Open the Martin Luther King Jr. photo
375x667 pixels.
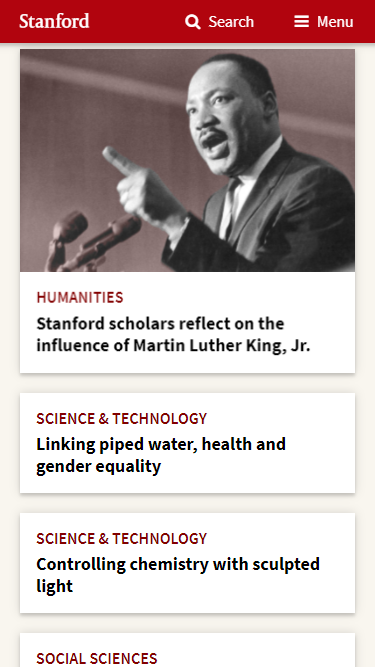(x=188, y=160)
